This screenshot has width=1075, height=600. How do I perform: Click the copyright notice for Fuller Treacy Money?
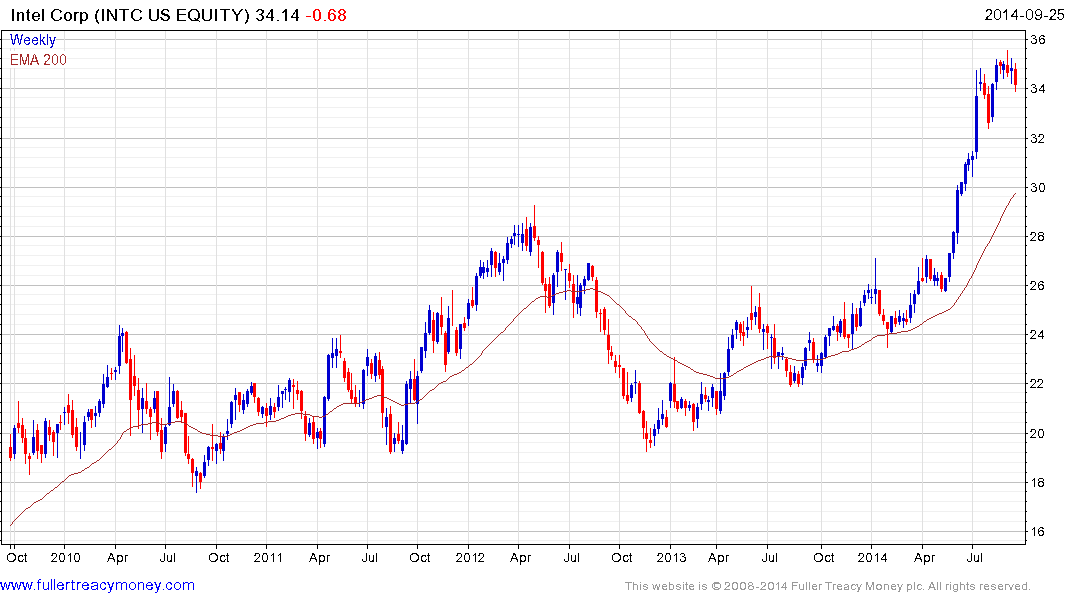point(828,586)
